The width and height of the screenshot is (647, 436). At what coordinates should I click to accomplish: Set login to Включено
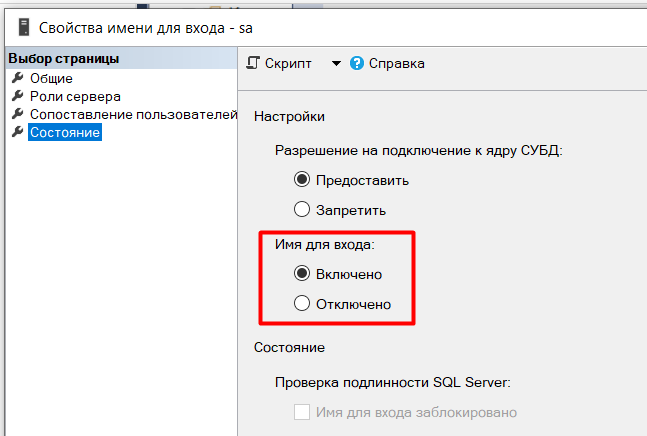point(301,274)
